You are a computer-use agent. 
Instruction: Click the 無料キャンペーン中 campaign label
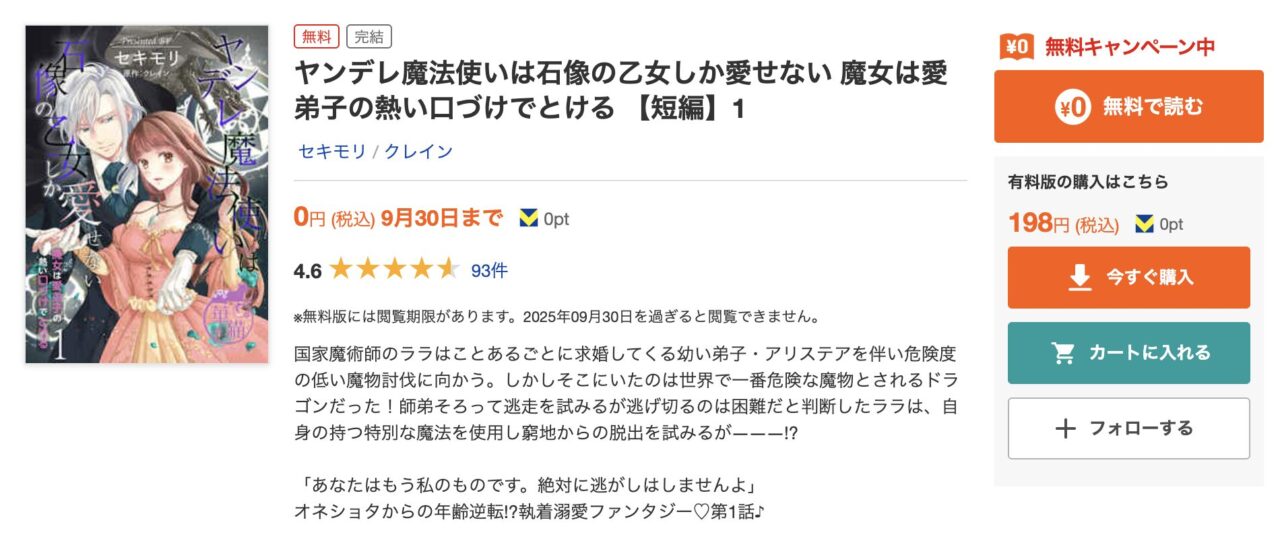pyautogui.click(x=1130, y=46)
